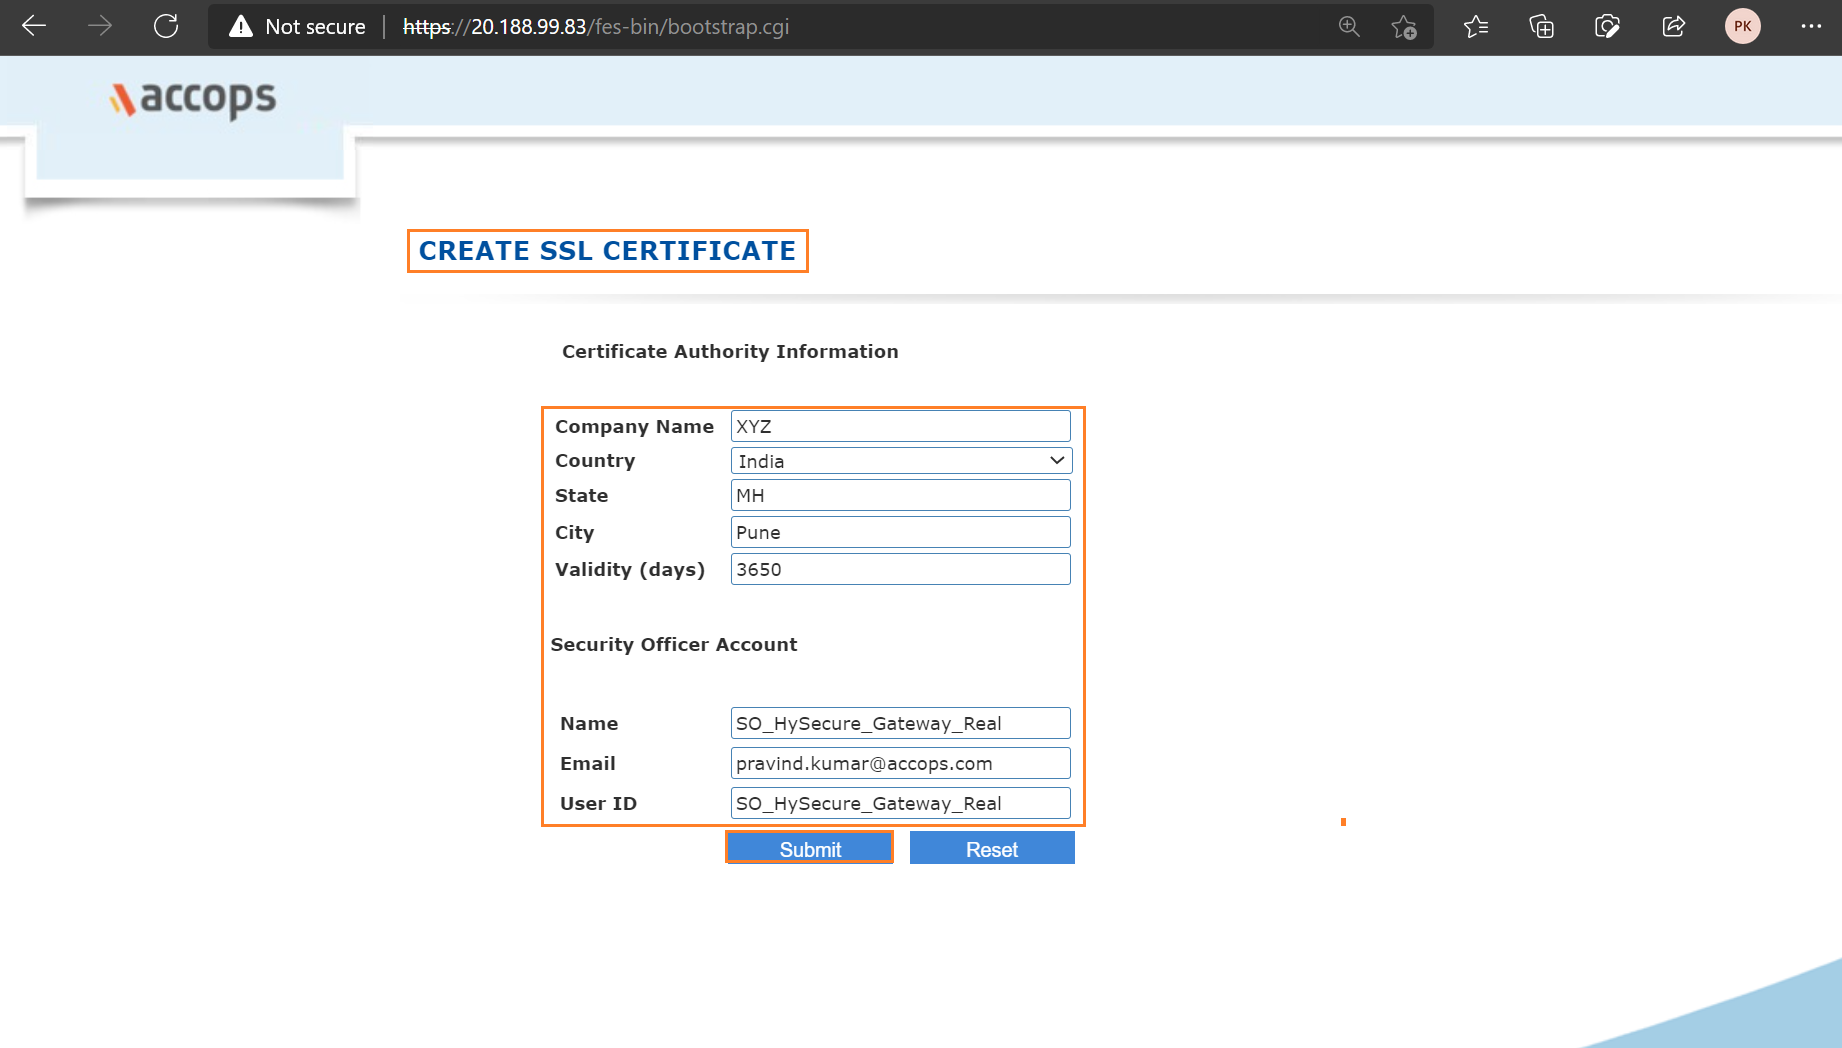Reload the current page
Screen dimensions: 1842x1048
pos(166,26)
